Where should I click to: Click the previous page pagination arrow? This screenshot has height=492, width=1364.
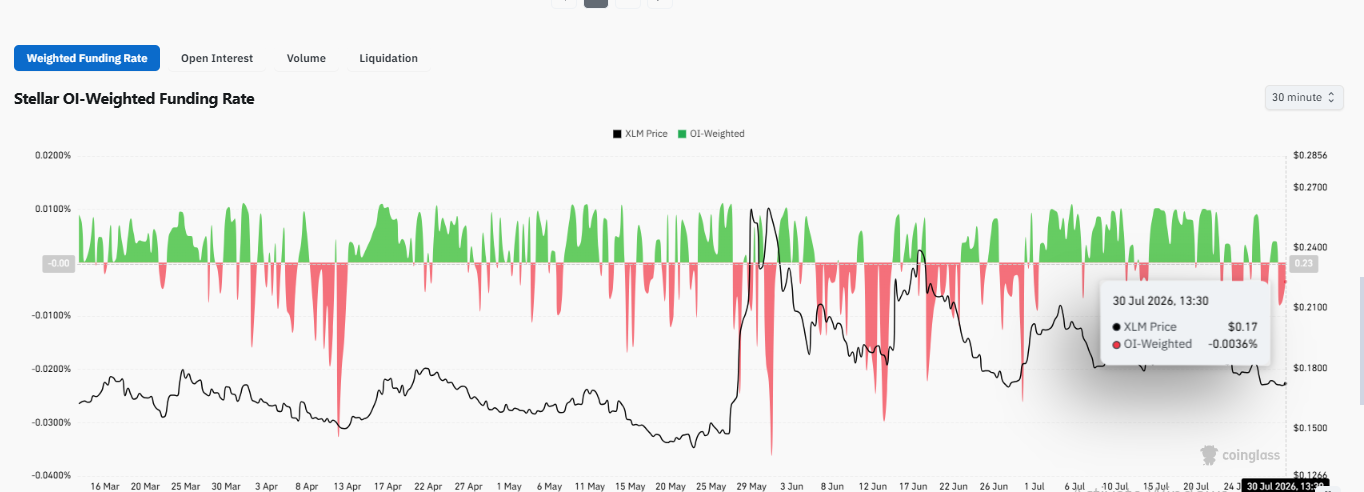point(564,3)
